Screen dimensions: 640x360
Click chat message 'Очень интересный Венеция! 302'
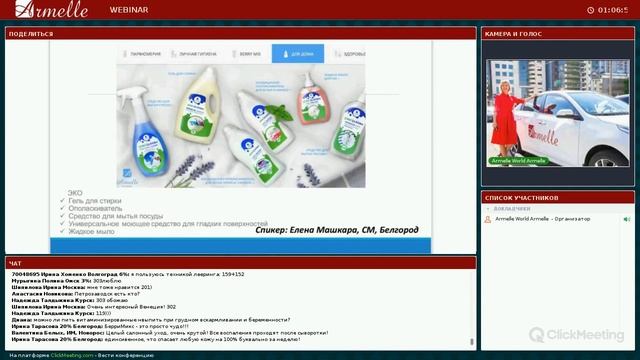point(93,307)
